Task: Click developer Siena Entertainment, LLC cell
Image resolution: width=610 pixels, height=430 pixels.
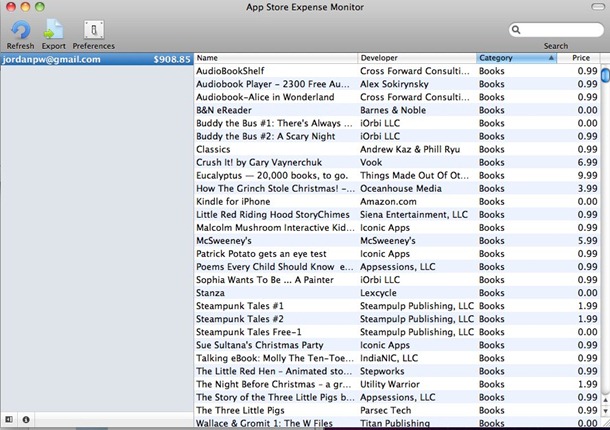Action: tap(414, 215)
